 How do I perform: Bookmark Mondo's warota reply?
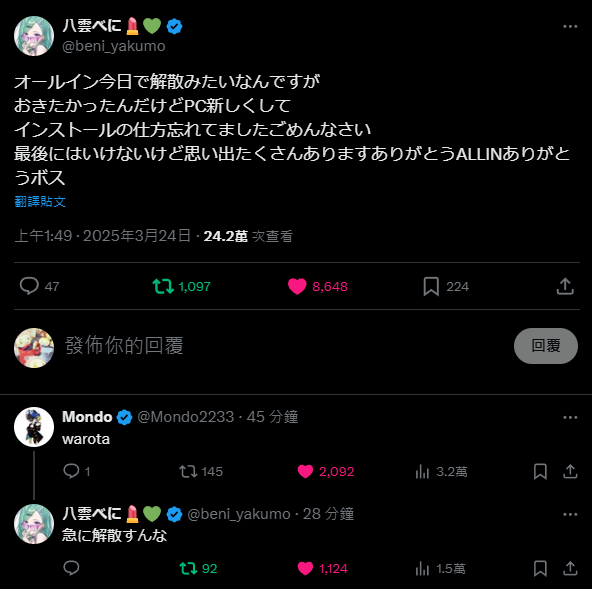[x=540, y=472]
